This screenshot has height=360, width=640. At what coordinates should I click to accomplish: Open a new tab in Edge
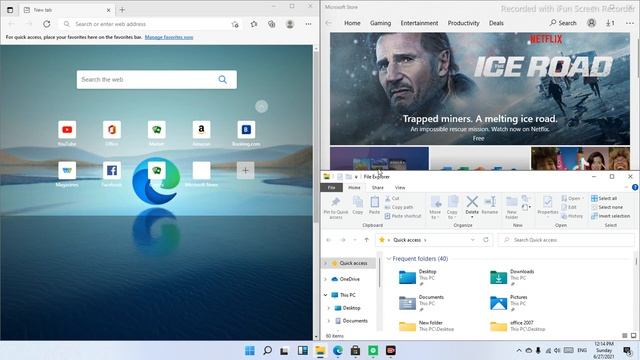pyautogui.click(x=122, y=9)
